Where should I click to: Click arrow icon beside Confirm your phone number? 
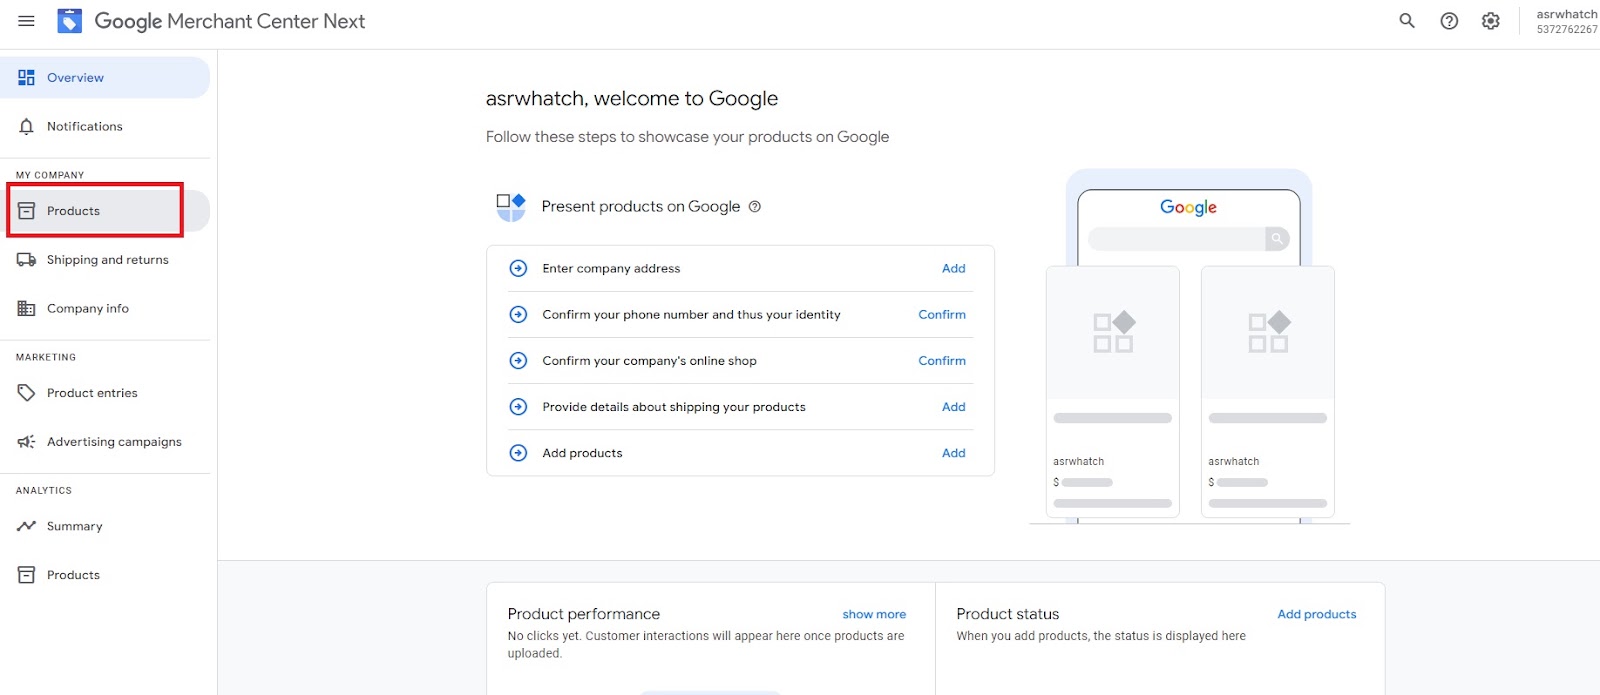point(518,314)
